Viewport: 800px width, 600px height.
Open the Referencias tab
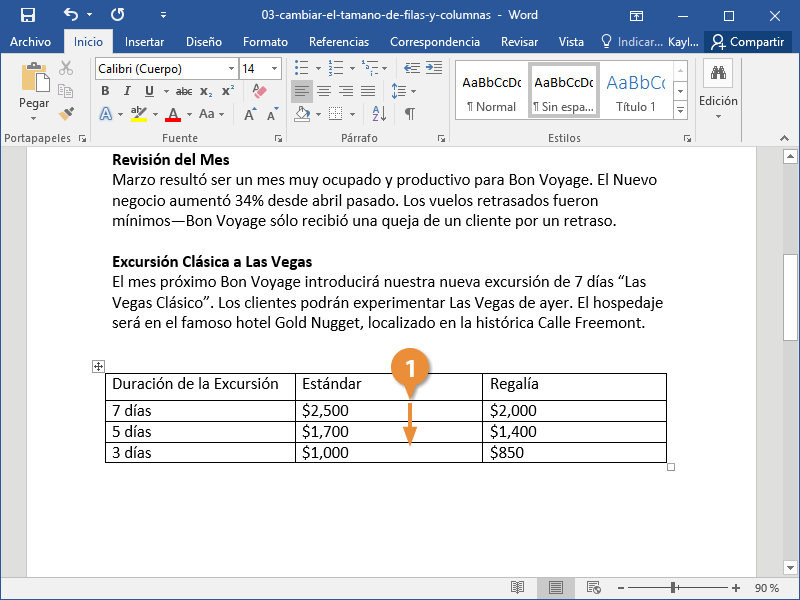tap(339, 41)
